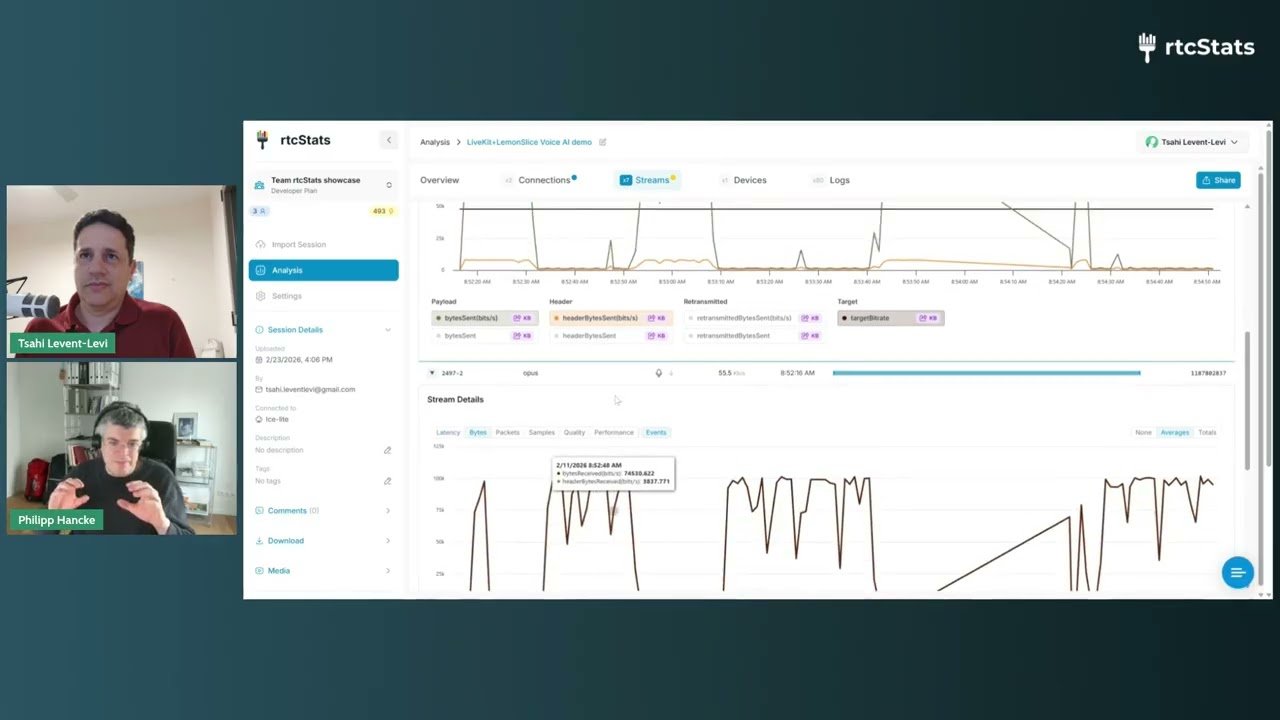Click KB unit chip for bytesSent

point(523,336)
